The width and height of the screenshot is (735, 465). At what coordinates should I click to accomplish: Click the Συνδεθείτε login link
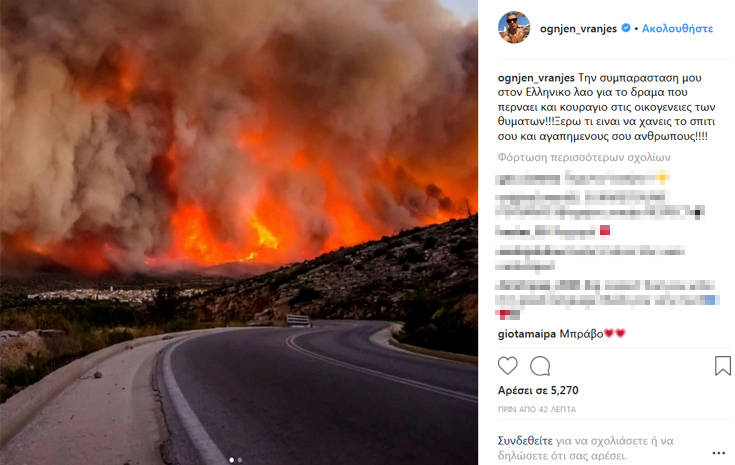click(x=525, y=441)
